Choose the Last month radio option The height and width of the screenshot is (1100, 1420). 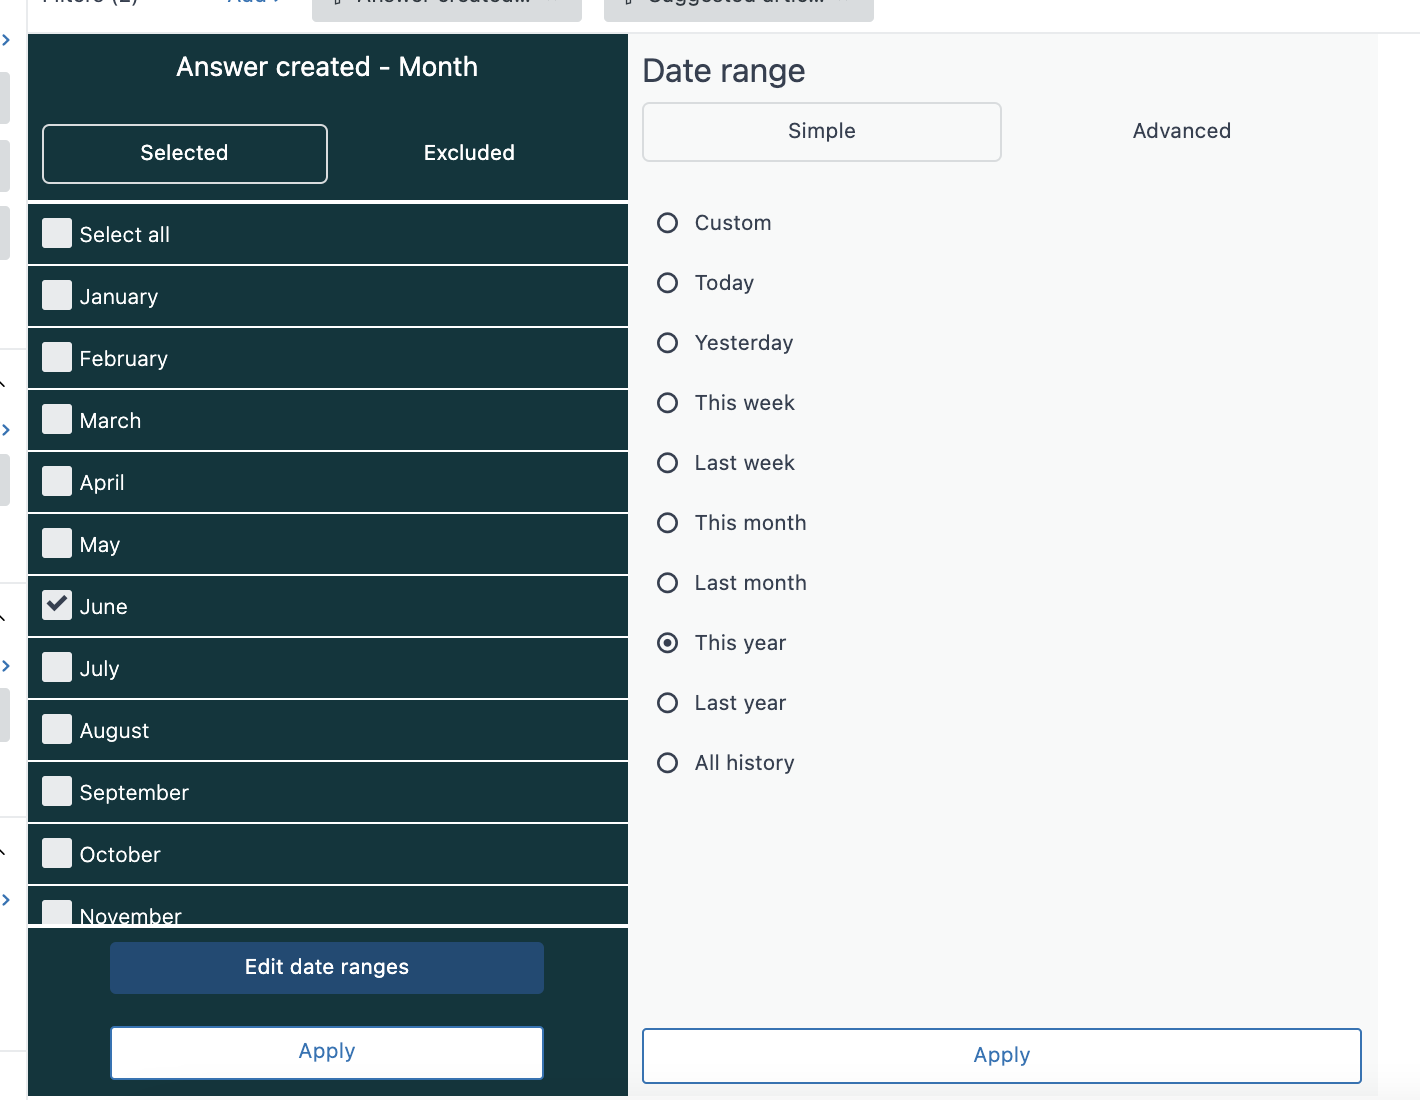pyautogui.click(x=667, y=583)
